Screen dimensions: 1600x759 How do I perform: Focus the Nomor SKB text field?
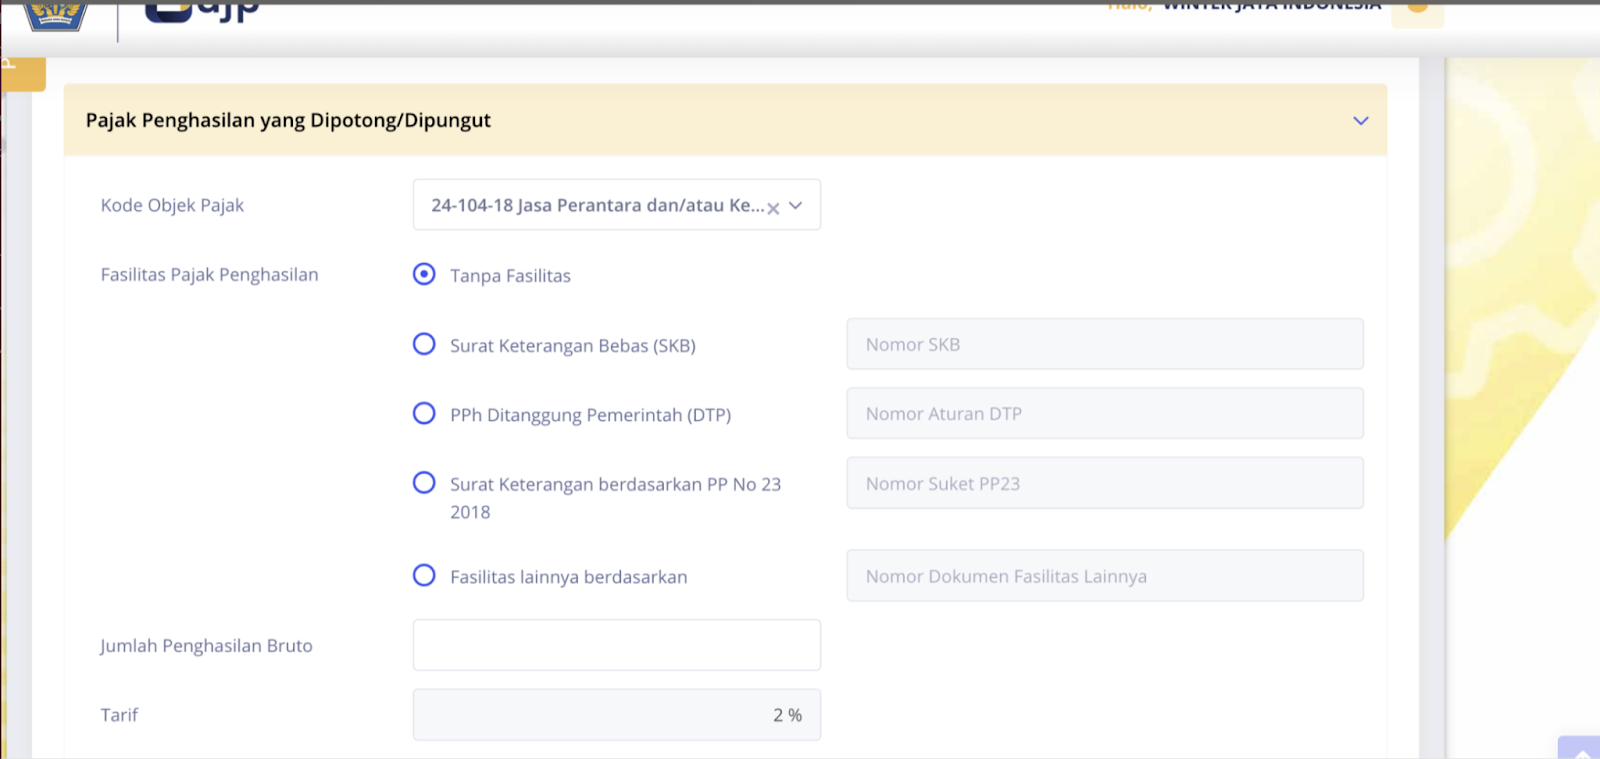coord(1104,344)
